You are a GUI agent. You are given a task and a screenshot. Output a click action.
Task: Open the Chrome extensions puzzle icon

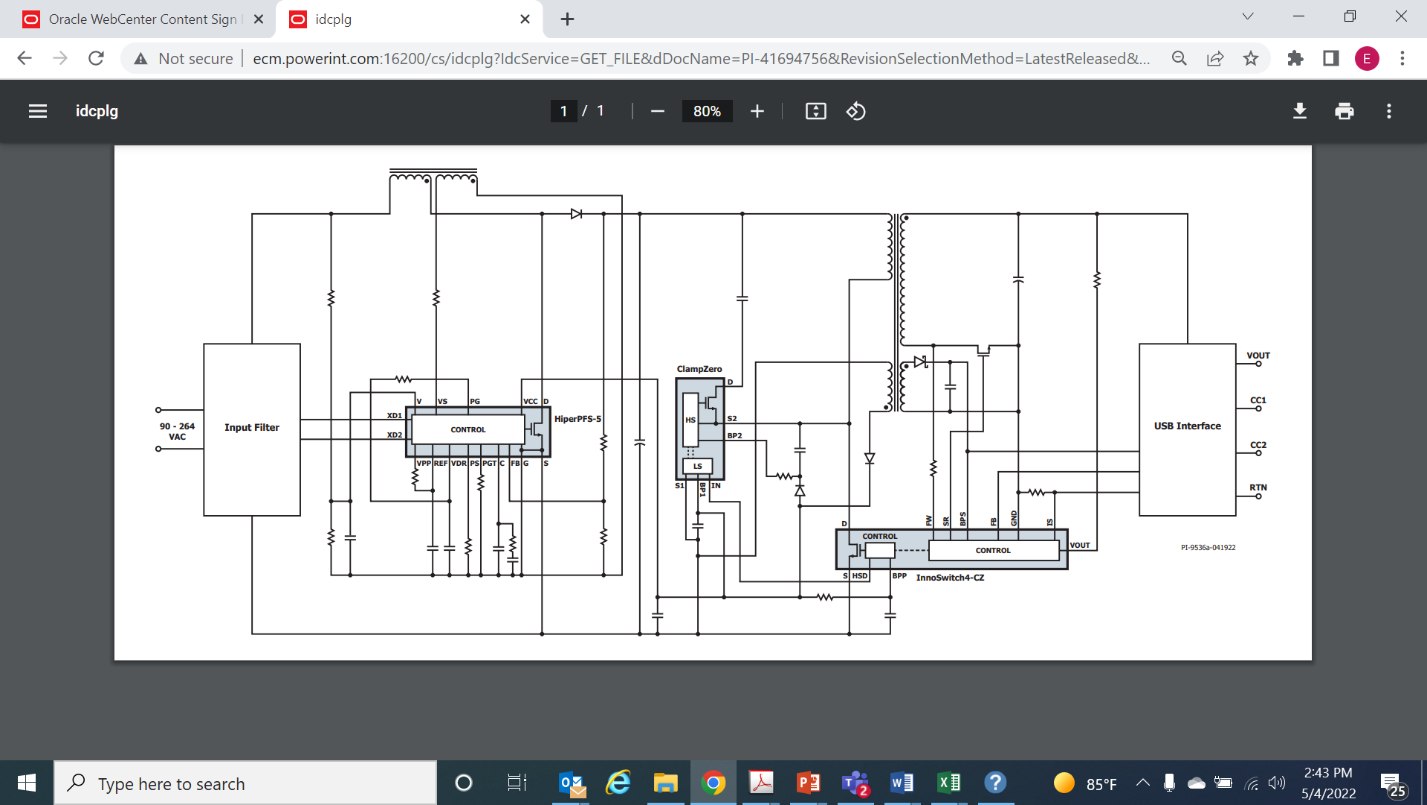(x=1296, y=58)
